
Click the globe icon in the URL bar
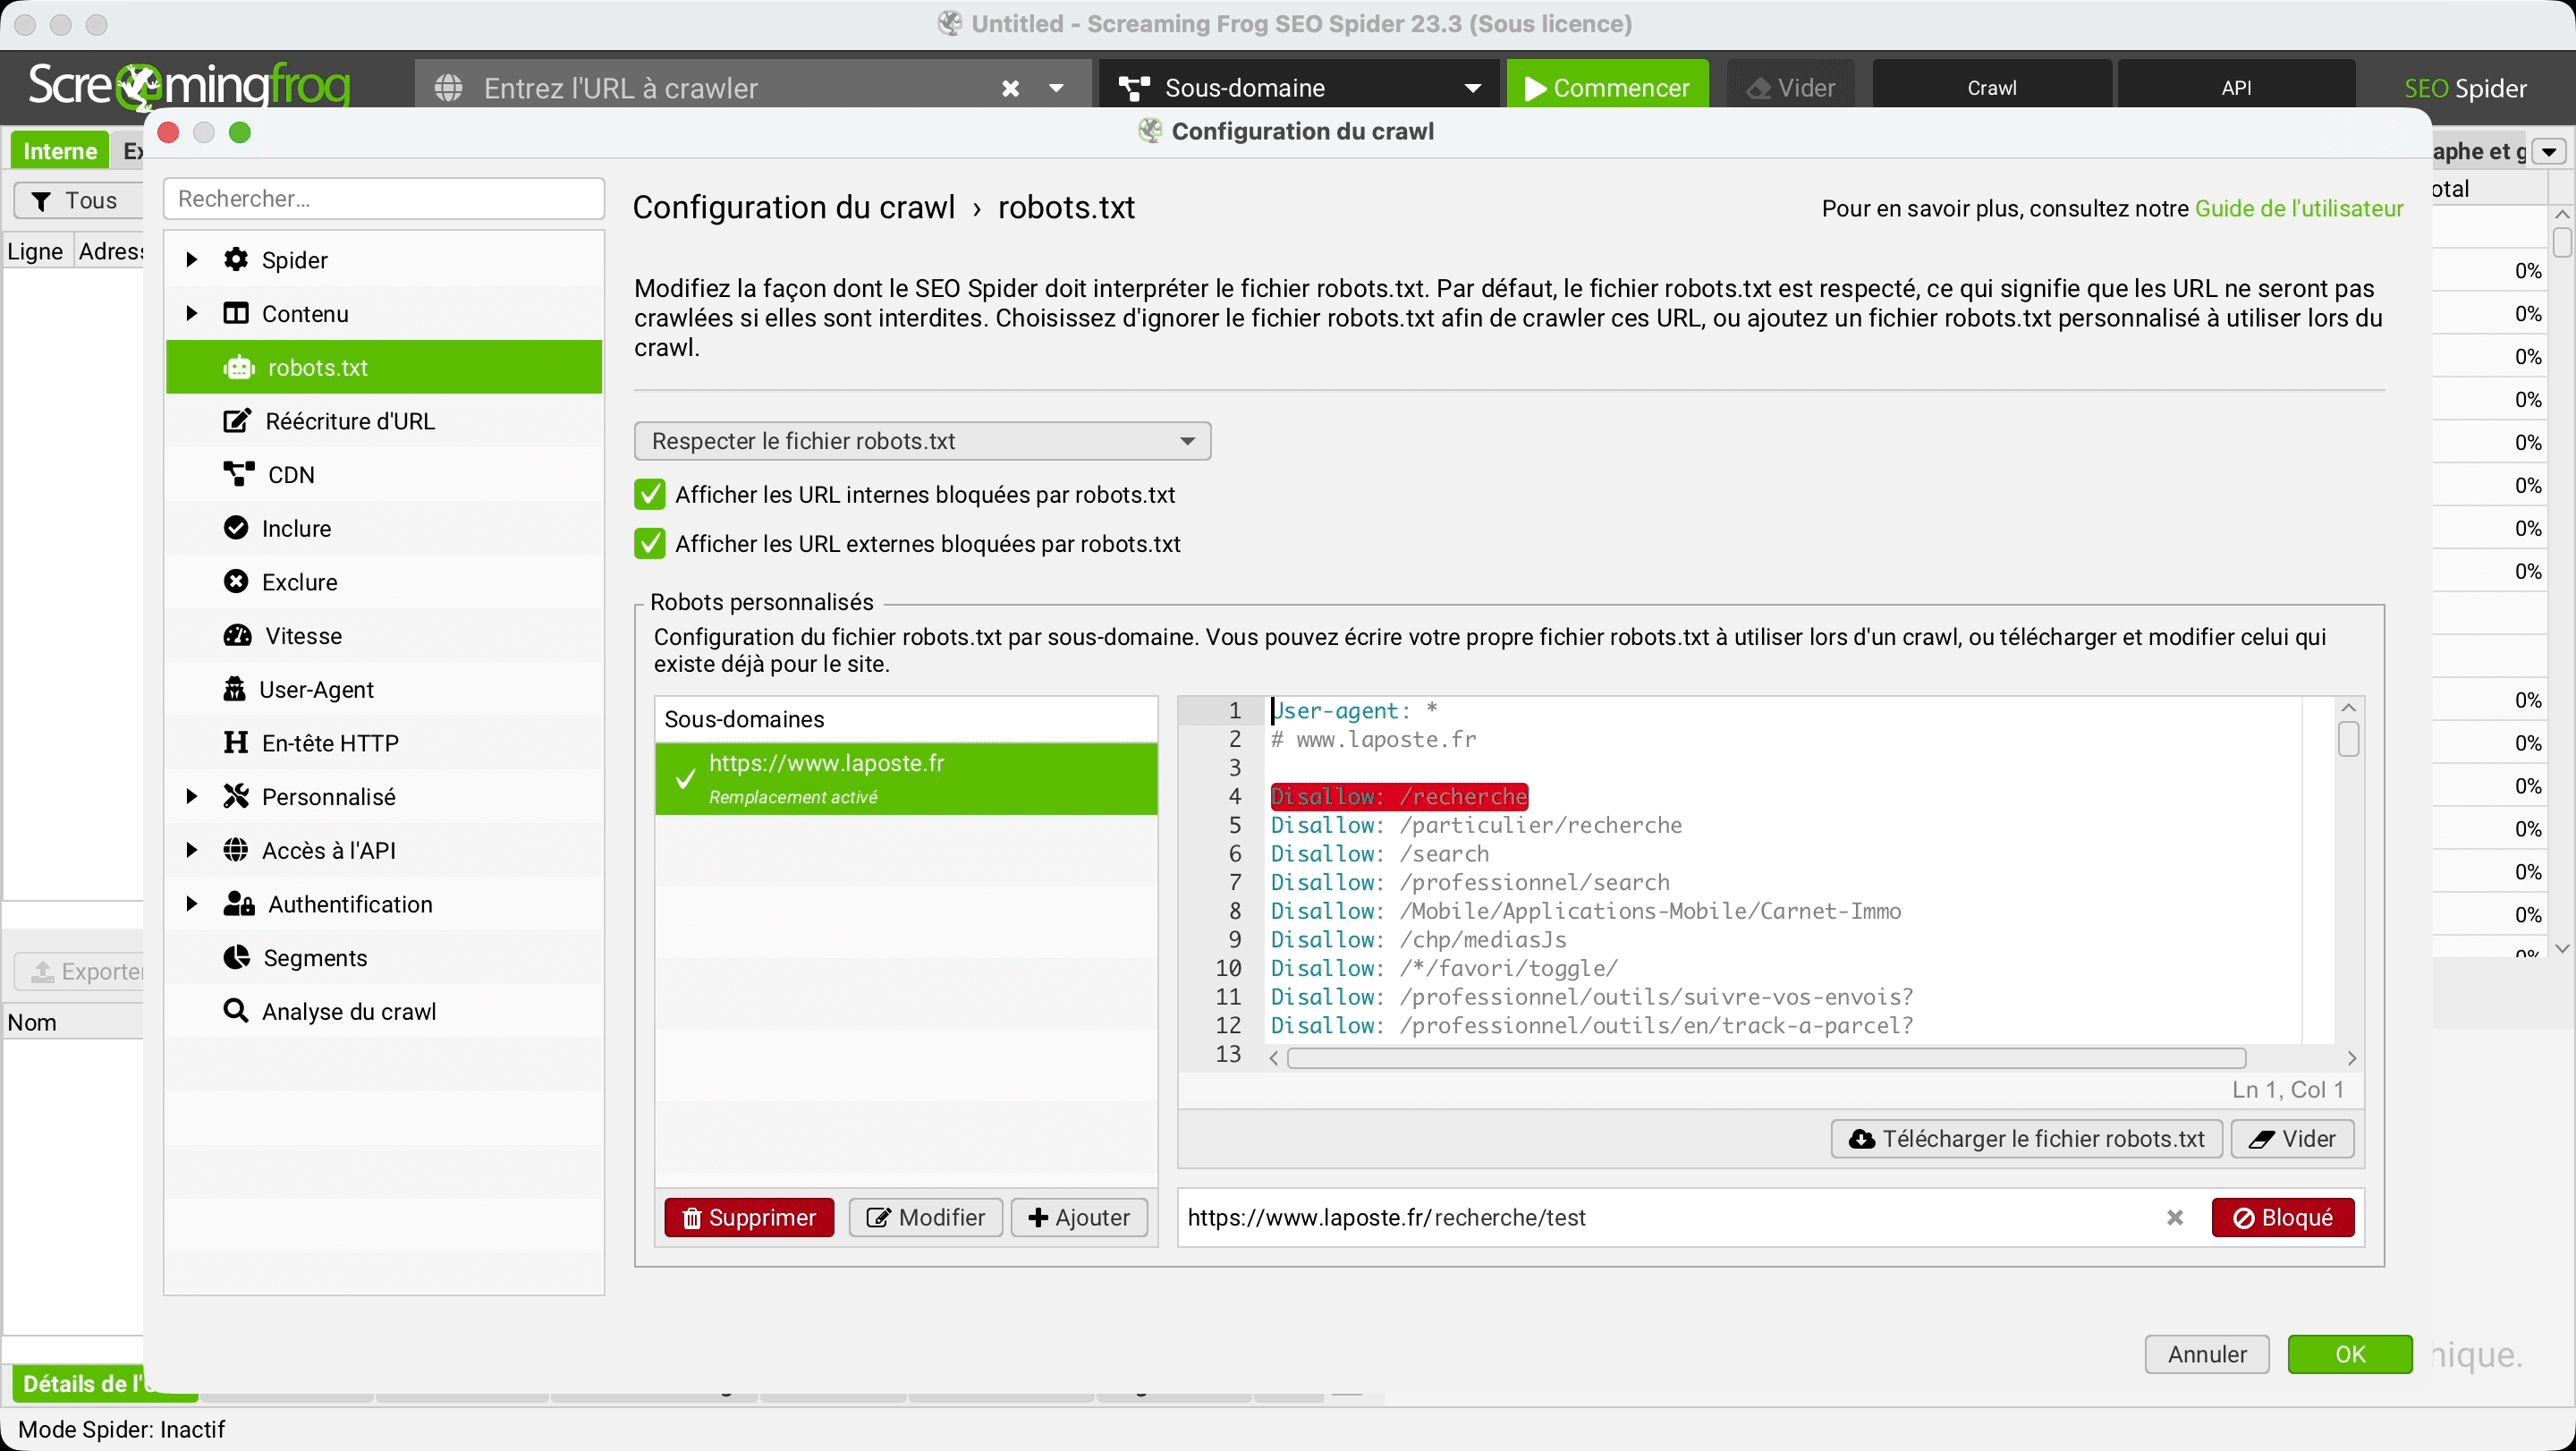click(x=449, y=88)
